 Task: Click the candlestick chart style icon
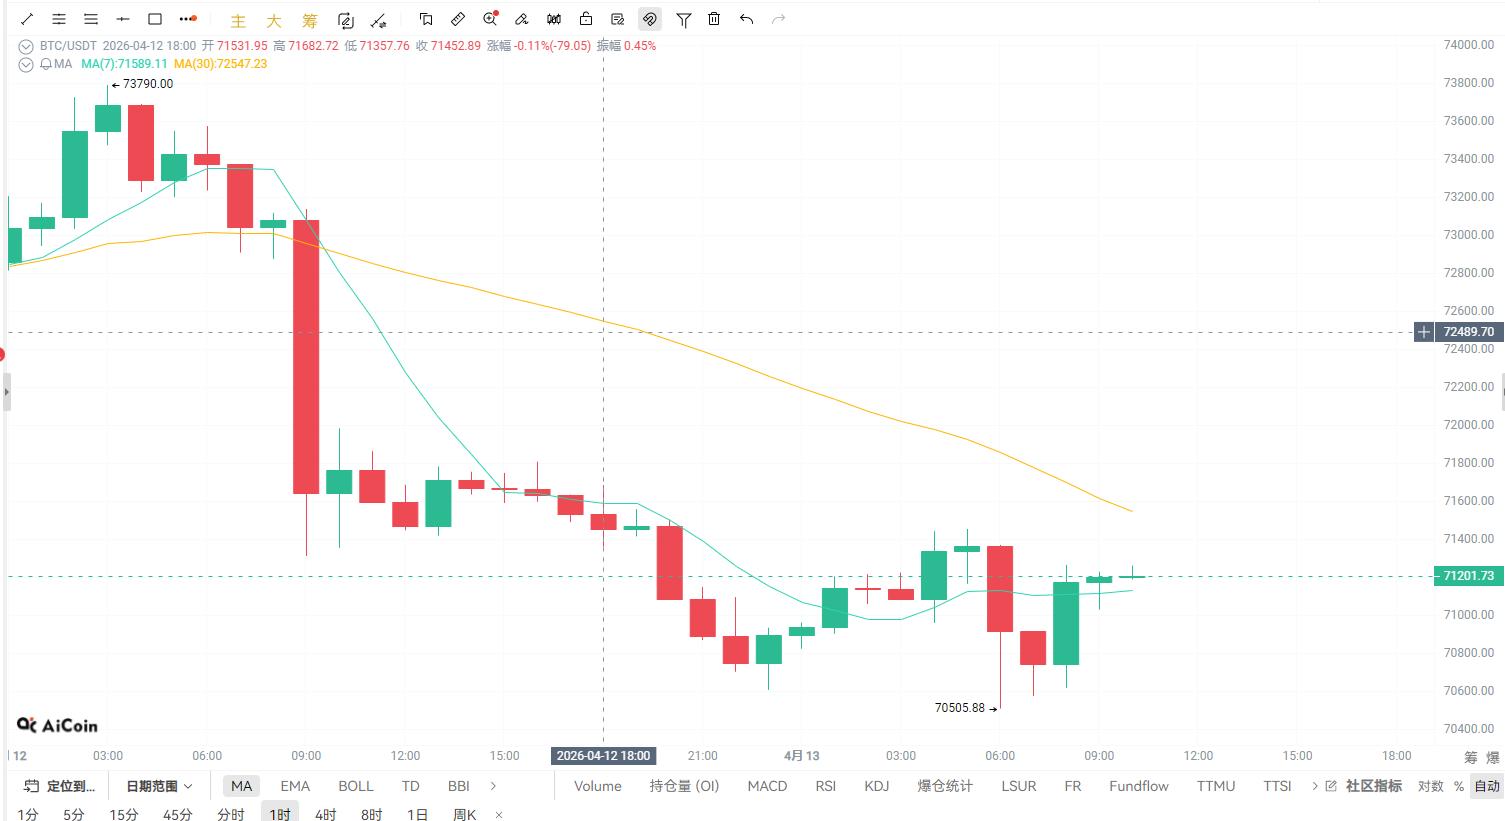click(554, 19)
